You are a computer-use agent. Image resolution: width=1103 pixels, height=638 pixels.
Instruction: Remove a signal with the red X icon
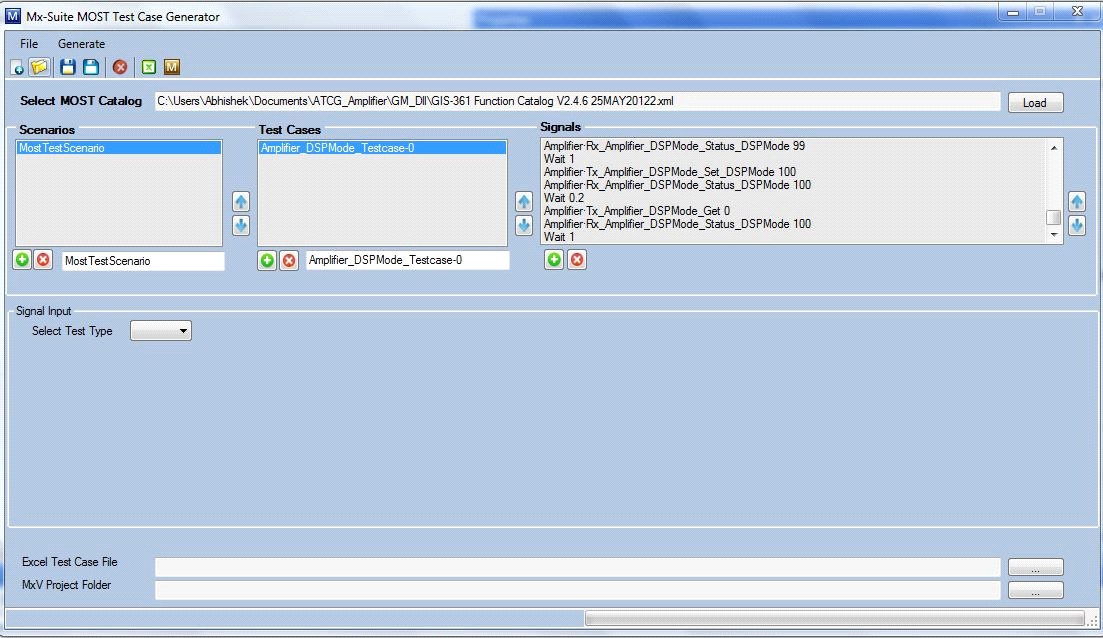[577, 260]
